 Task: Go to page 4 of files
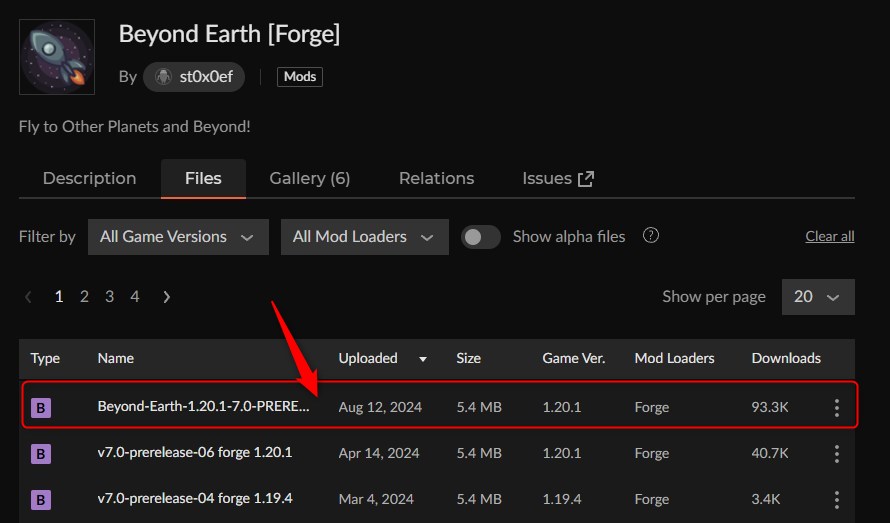click(135, 296)
